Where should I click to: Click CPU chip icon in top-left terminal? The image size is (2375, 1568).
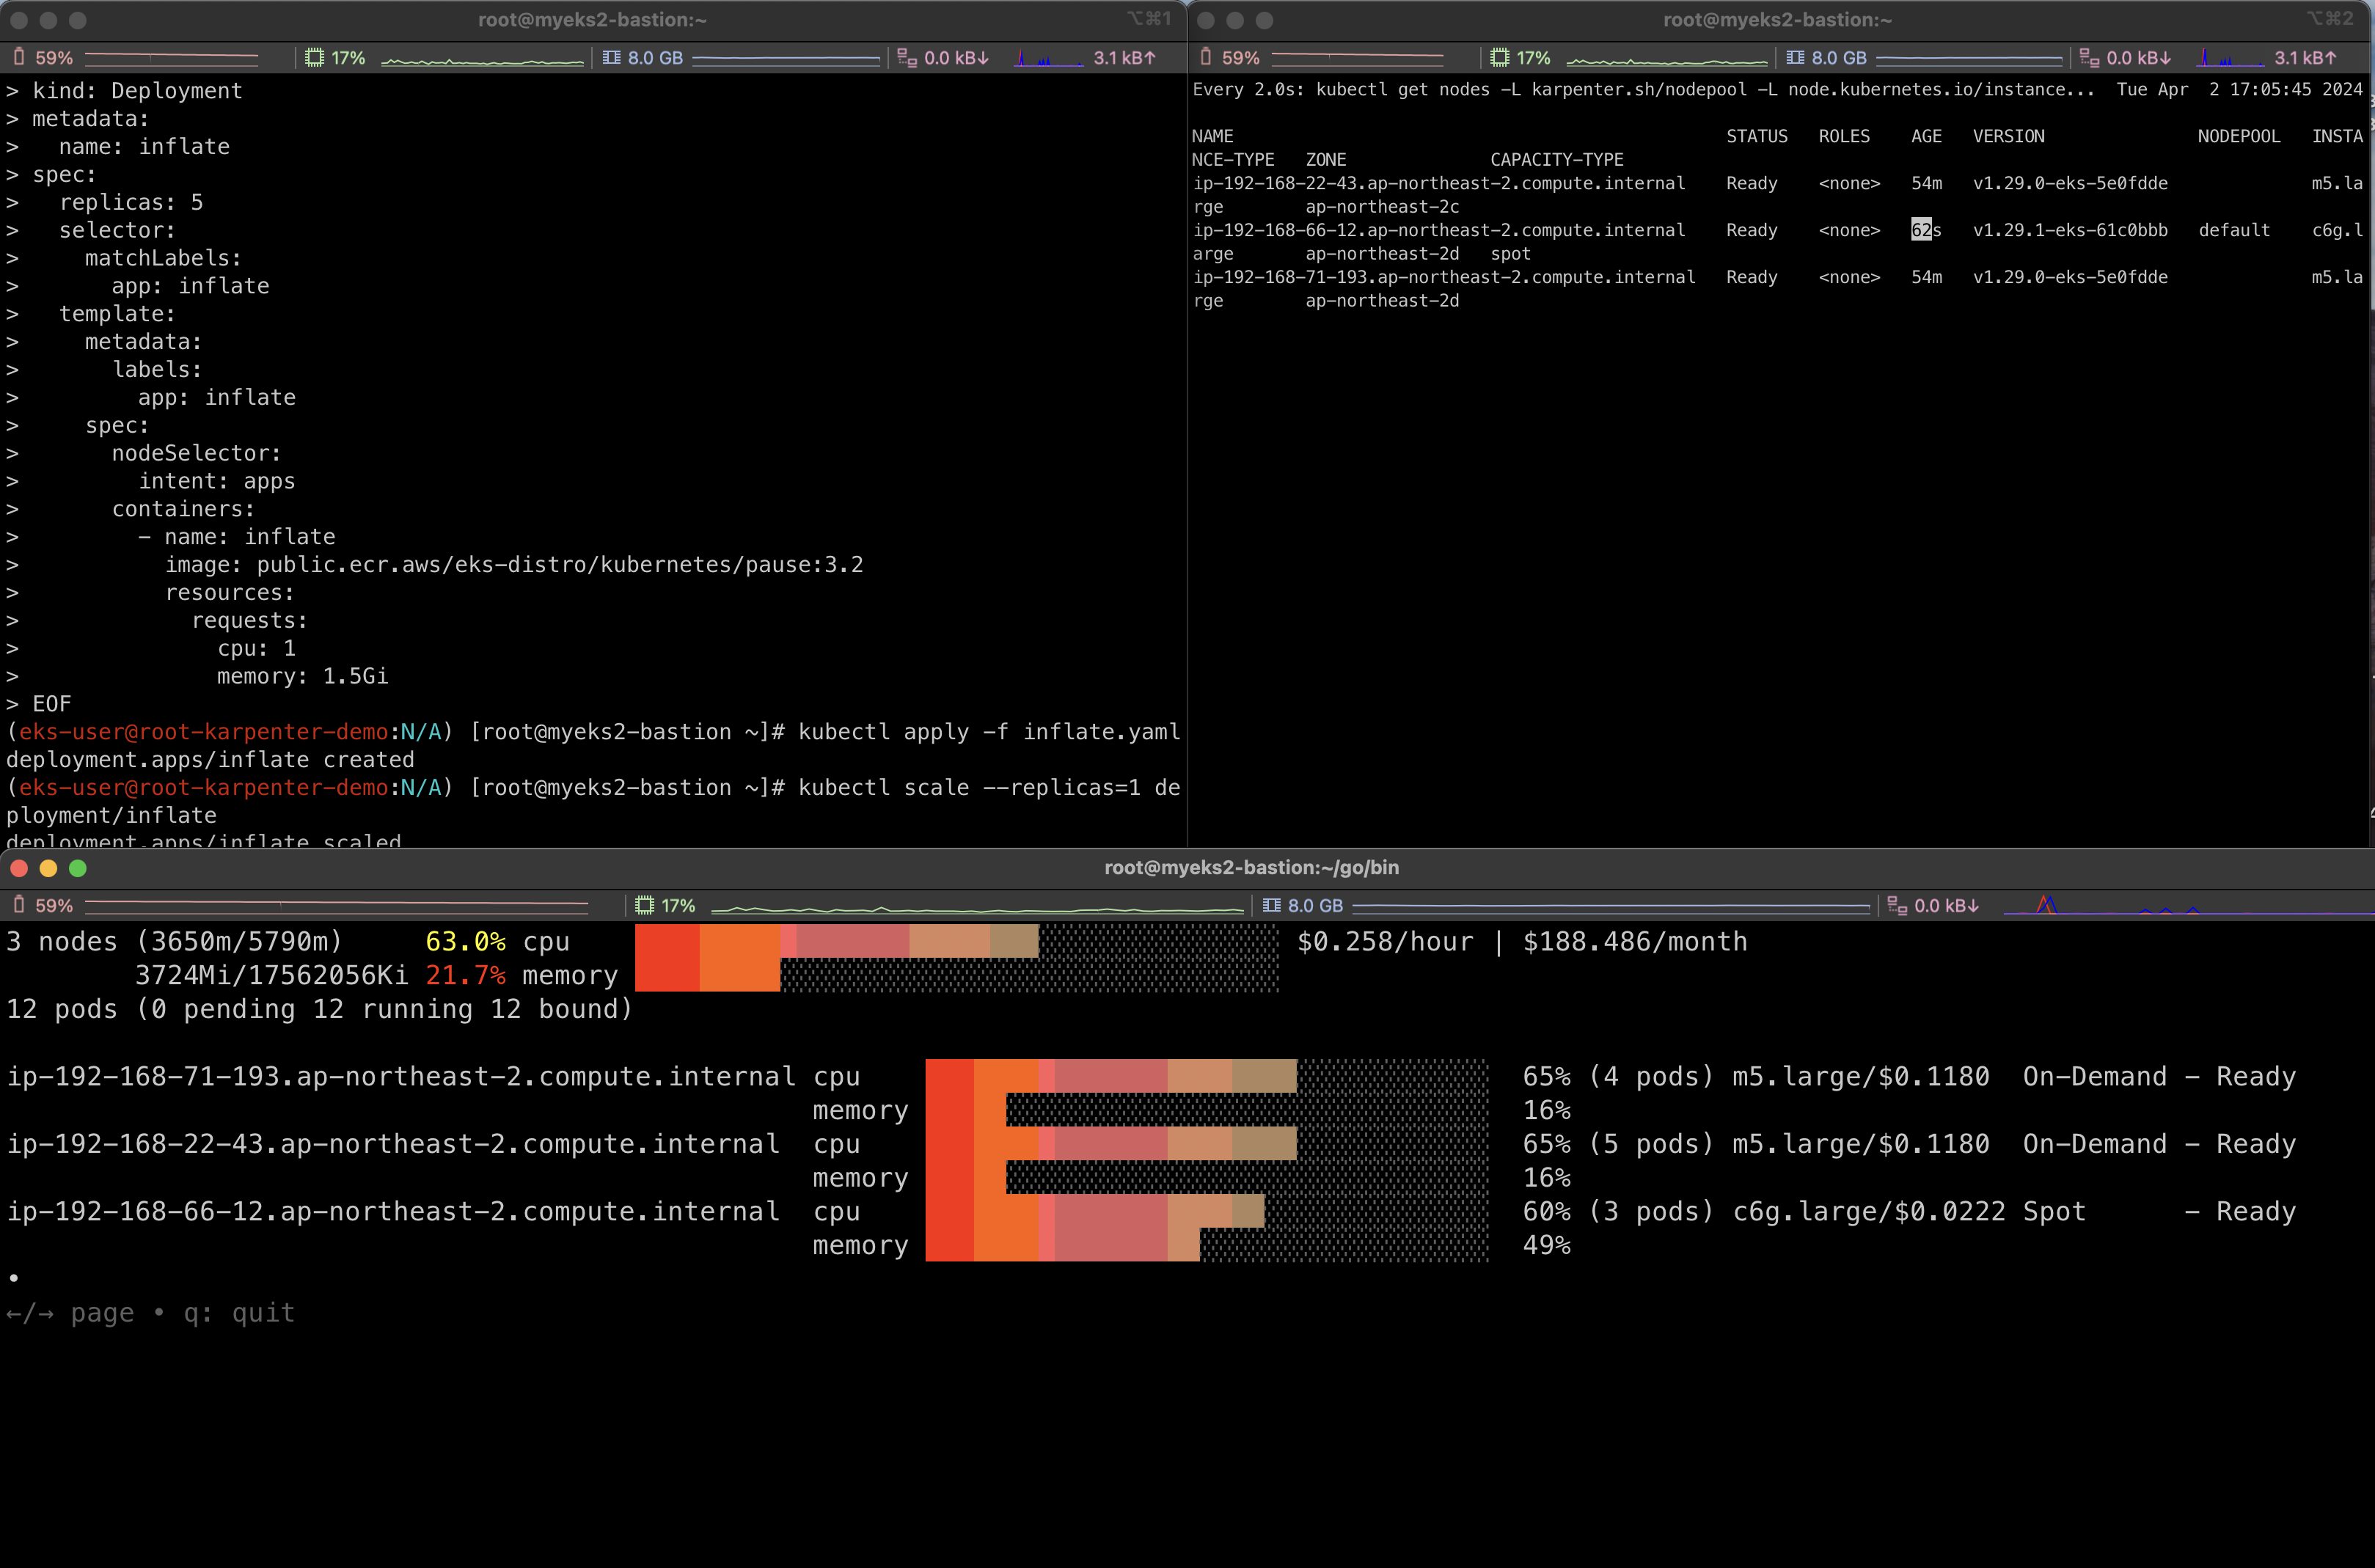coord(314,58)
